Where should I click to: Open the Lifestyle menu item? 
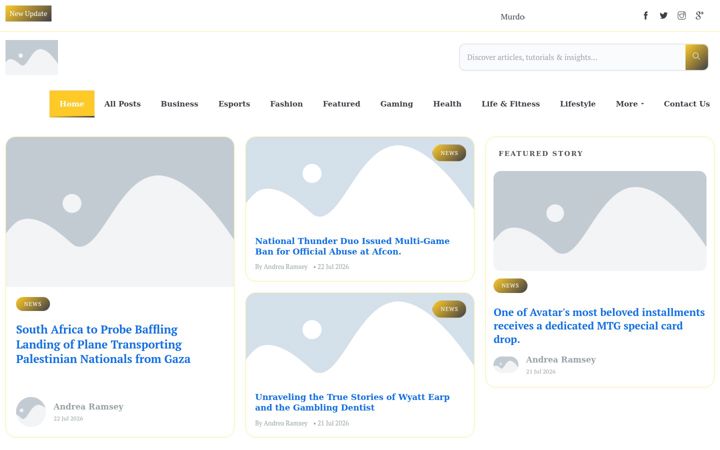(578, 104)
